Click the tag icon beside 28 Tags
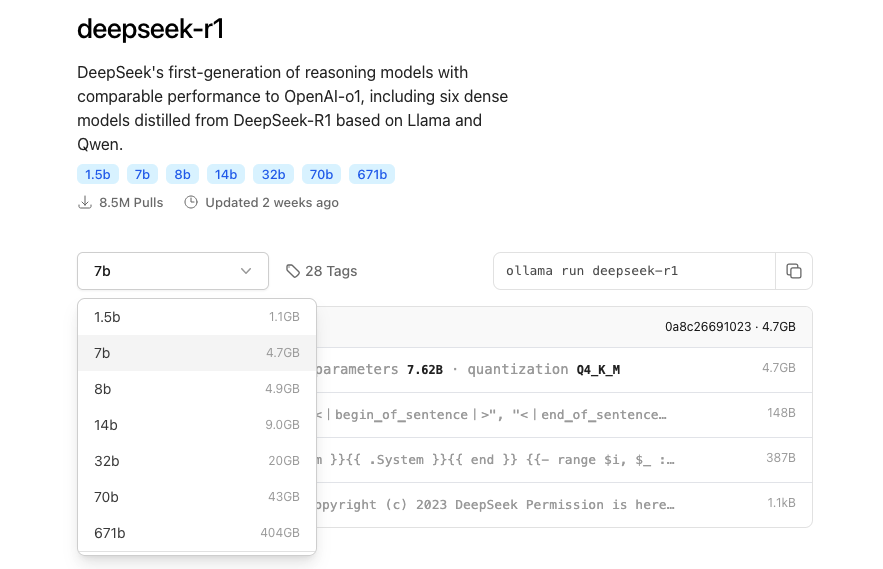The image size is (883, 569). click(x=293, y=271)
